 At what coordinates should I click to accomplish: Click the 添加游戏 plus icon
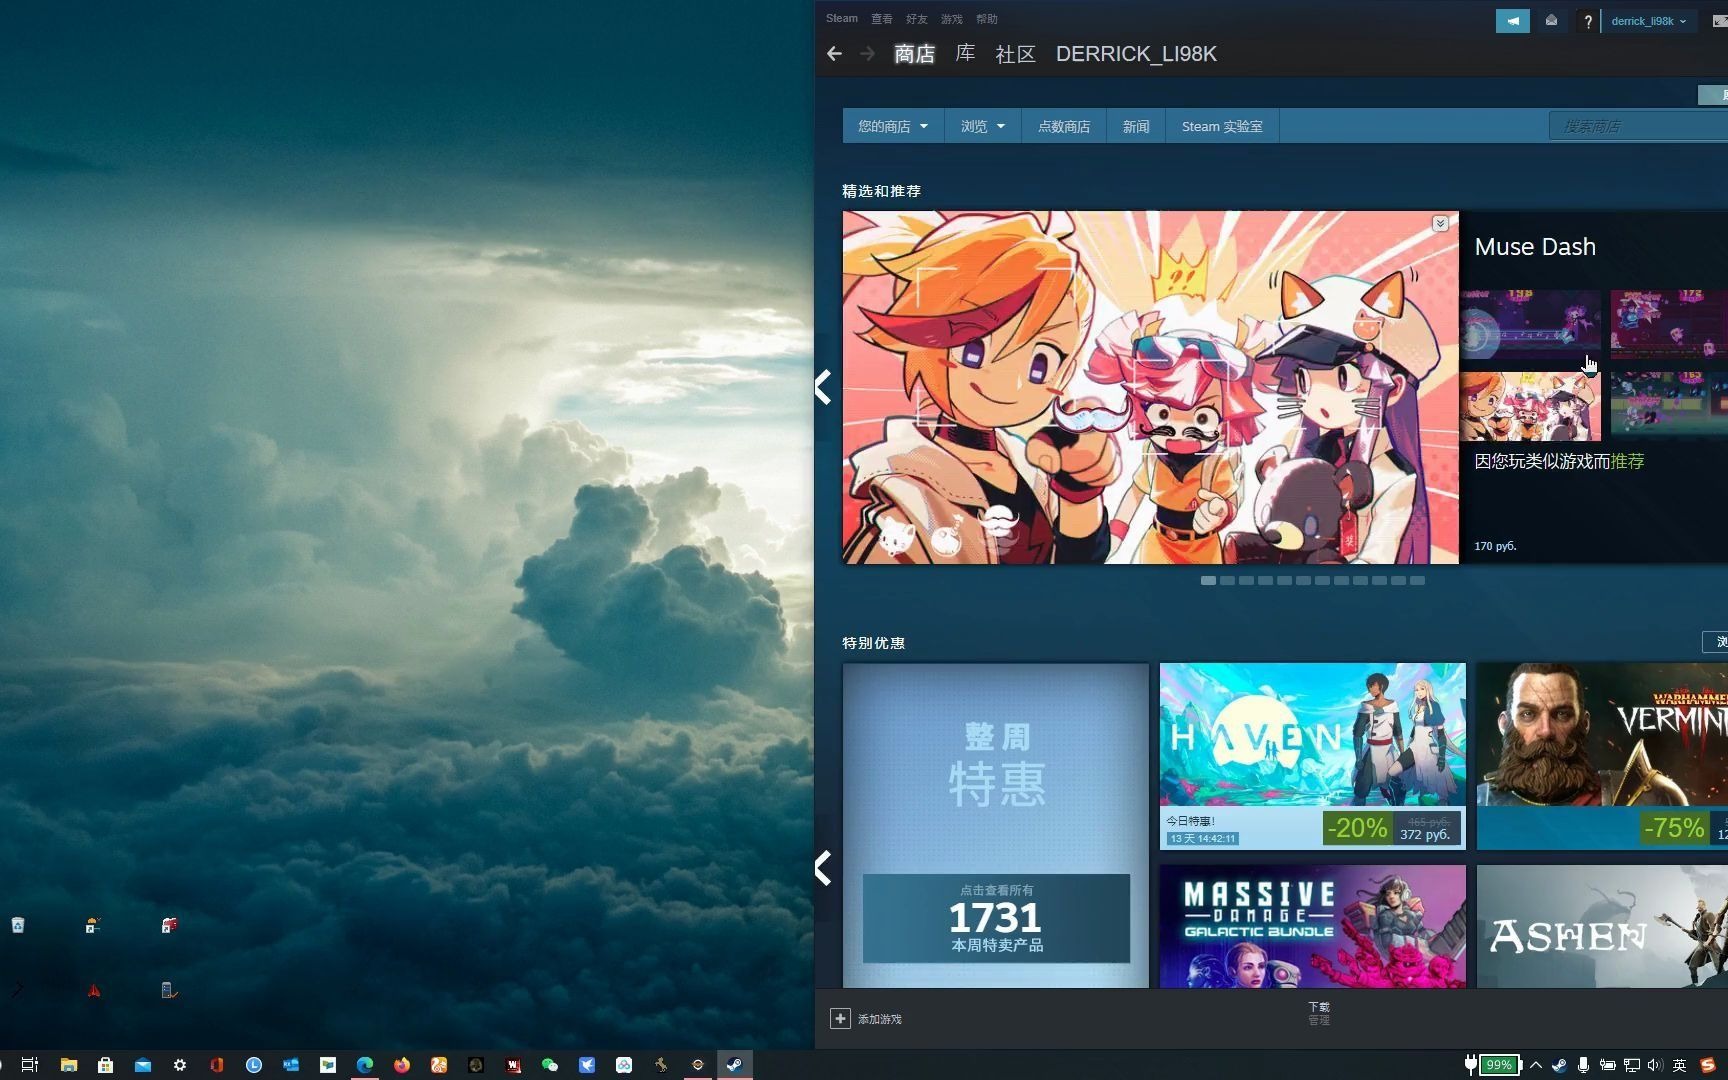tap(840, 1018)
